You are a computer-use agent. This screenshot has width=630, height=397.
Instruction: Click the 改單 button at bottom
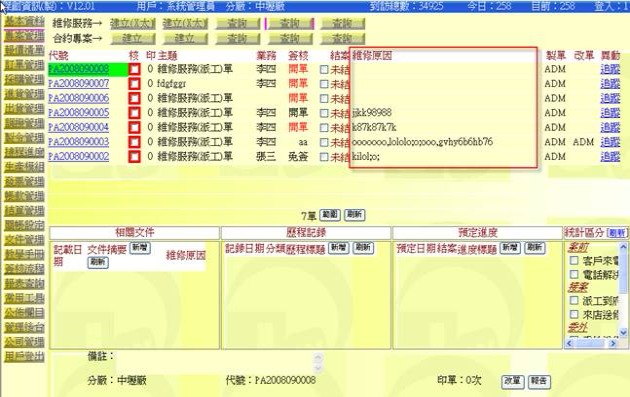[x=513, y=381]
